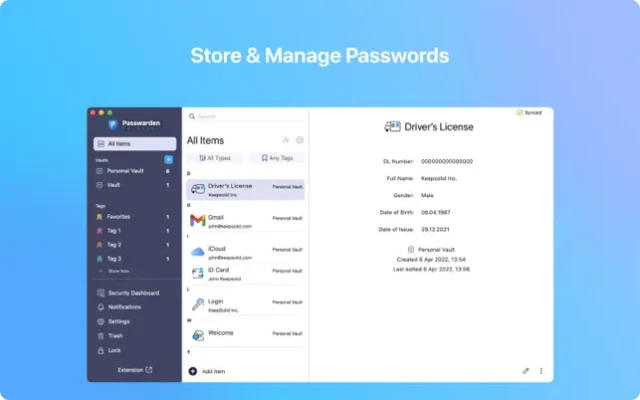Open the Trash in sidebar
Image resolution: width=640 pixels, height=400 pixels.
point(118,336)
